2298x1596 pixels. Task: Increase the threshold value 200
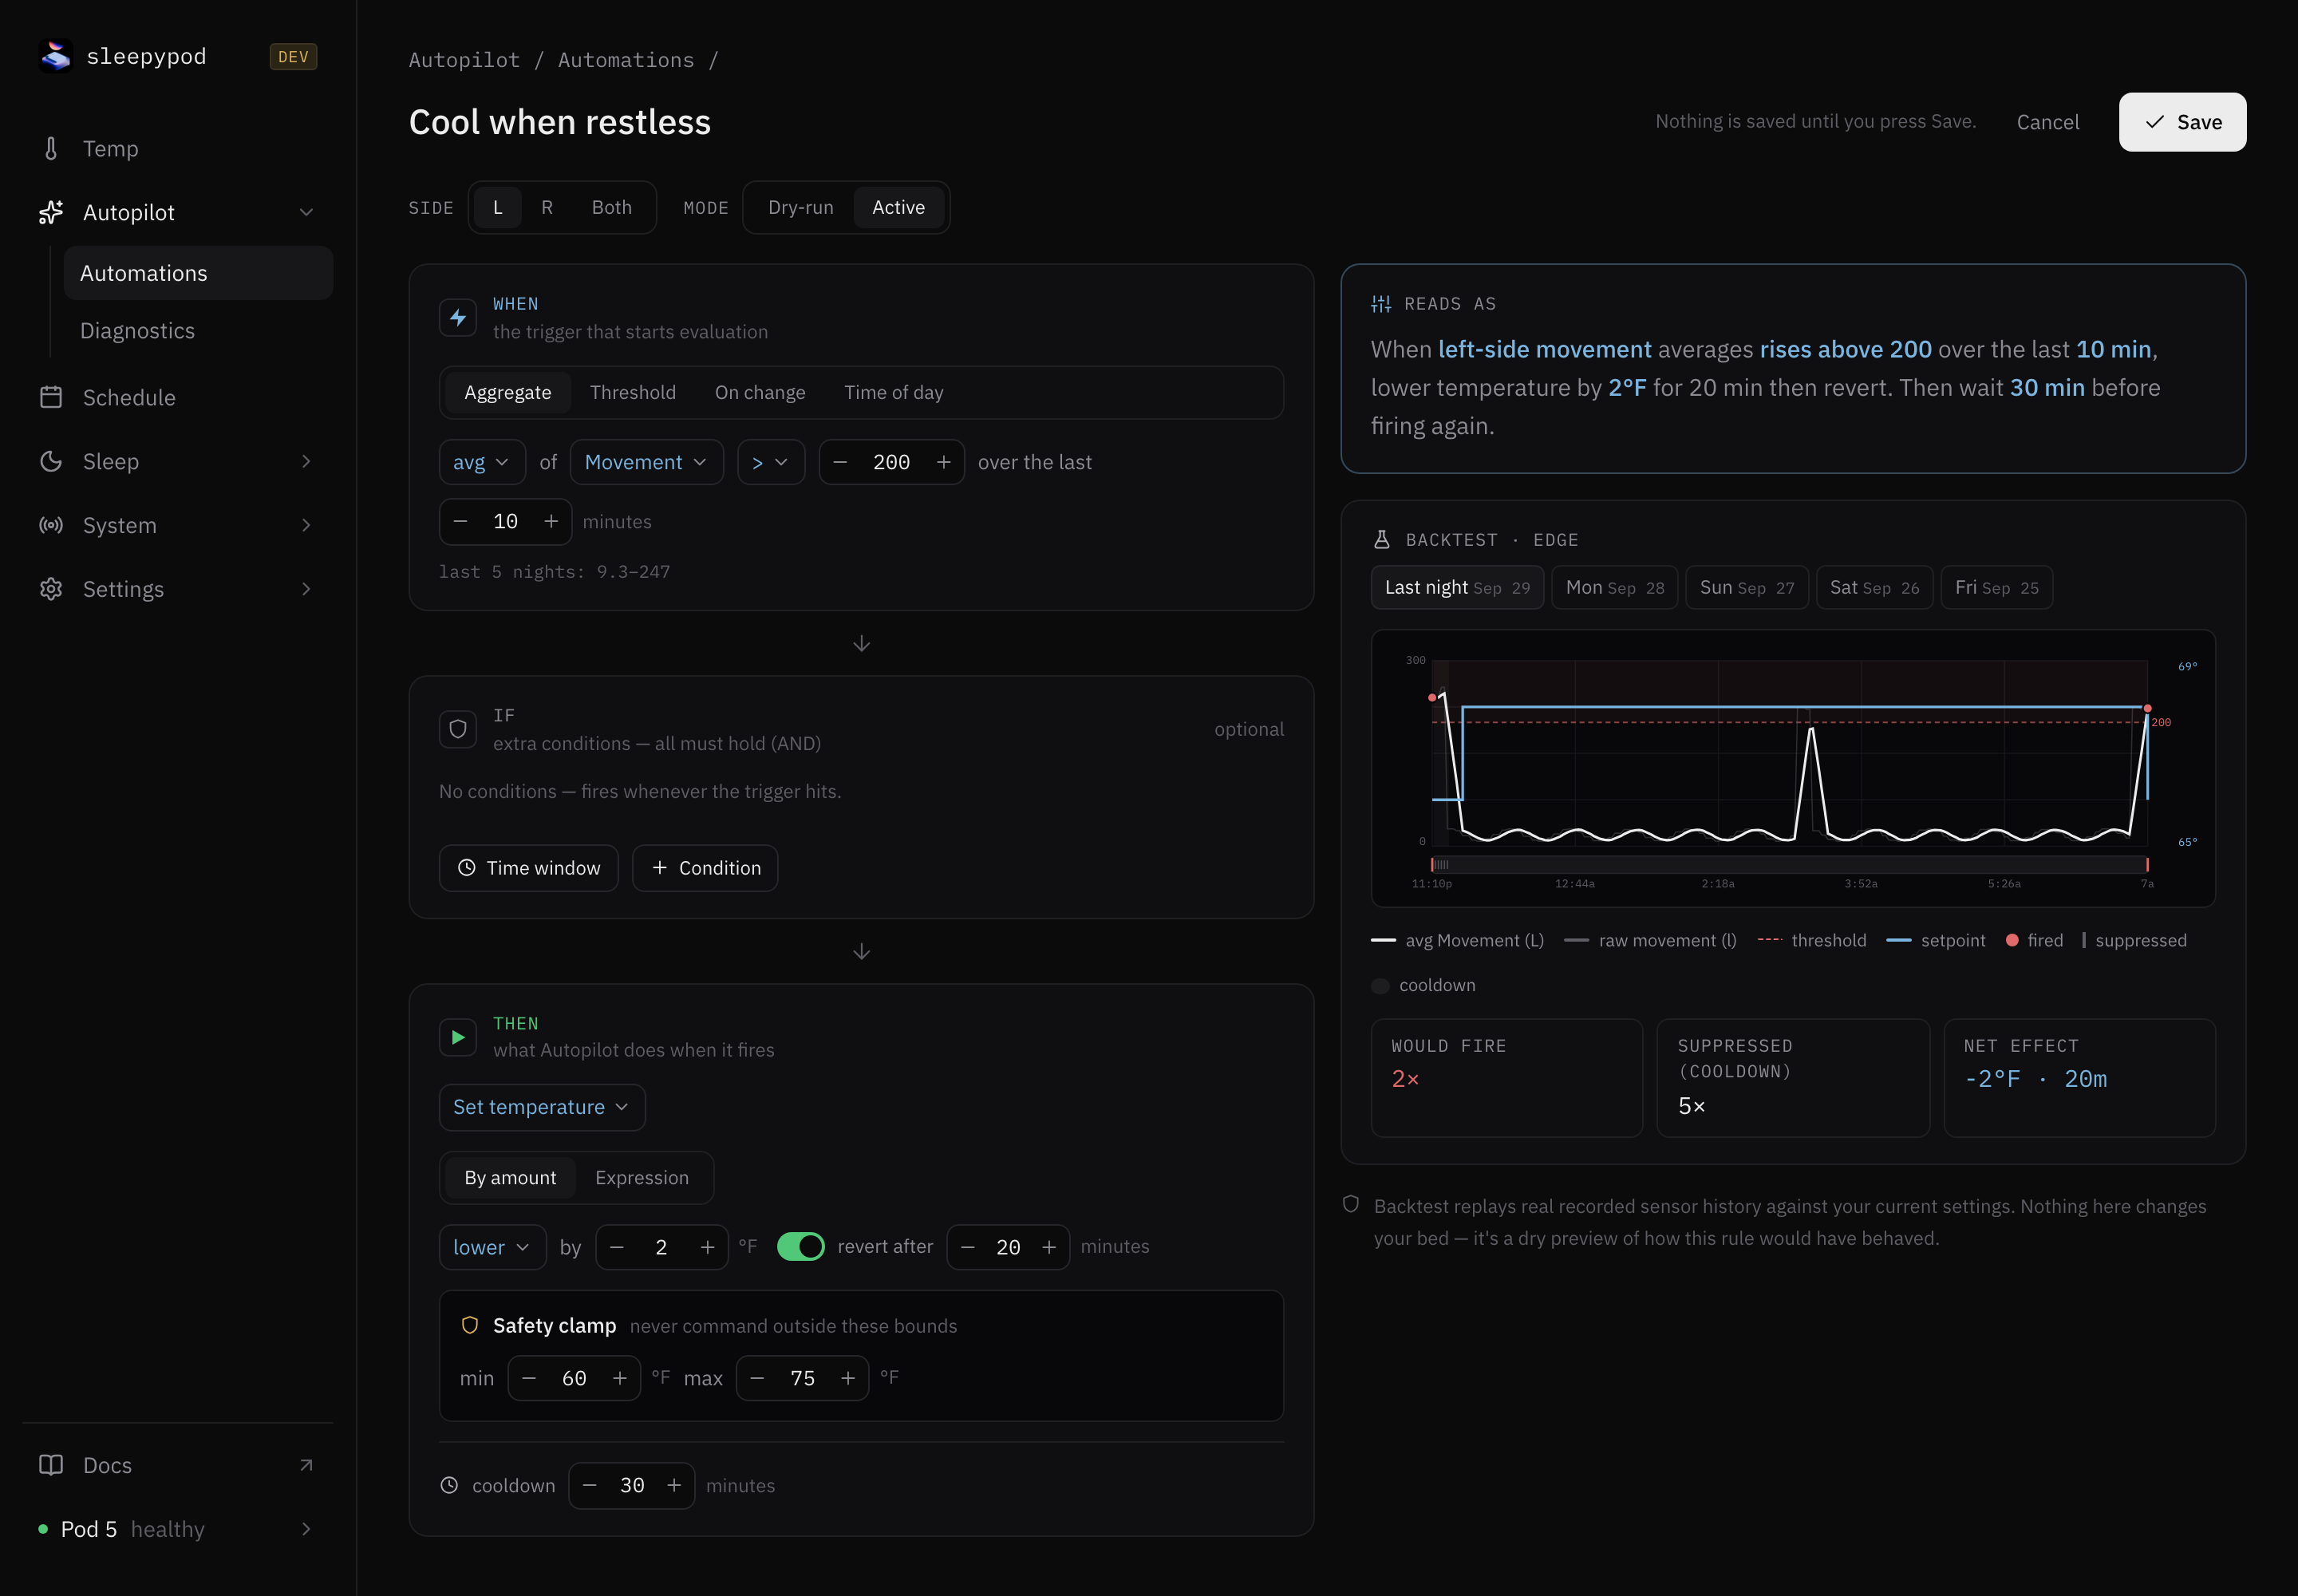(943, 462)
